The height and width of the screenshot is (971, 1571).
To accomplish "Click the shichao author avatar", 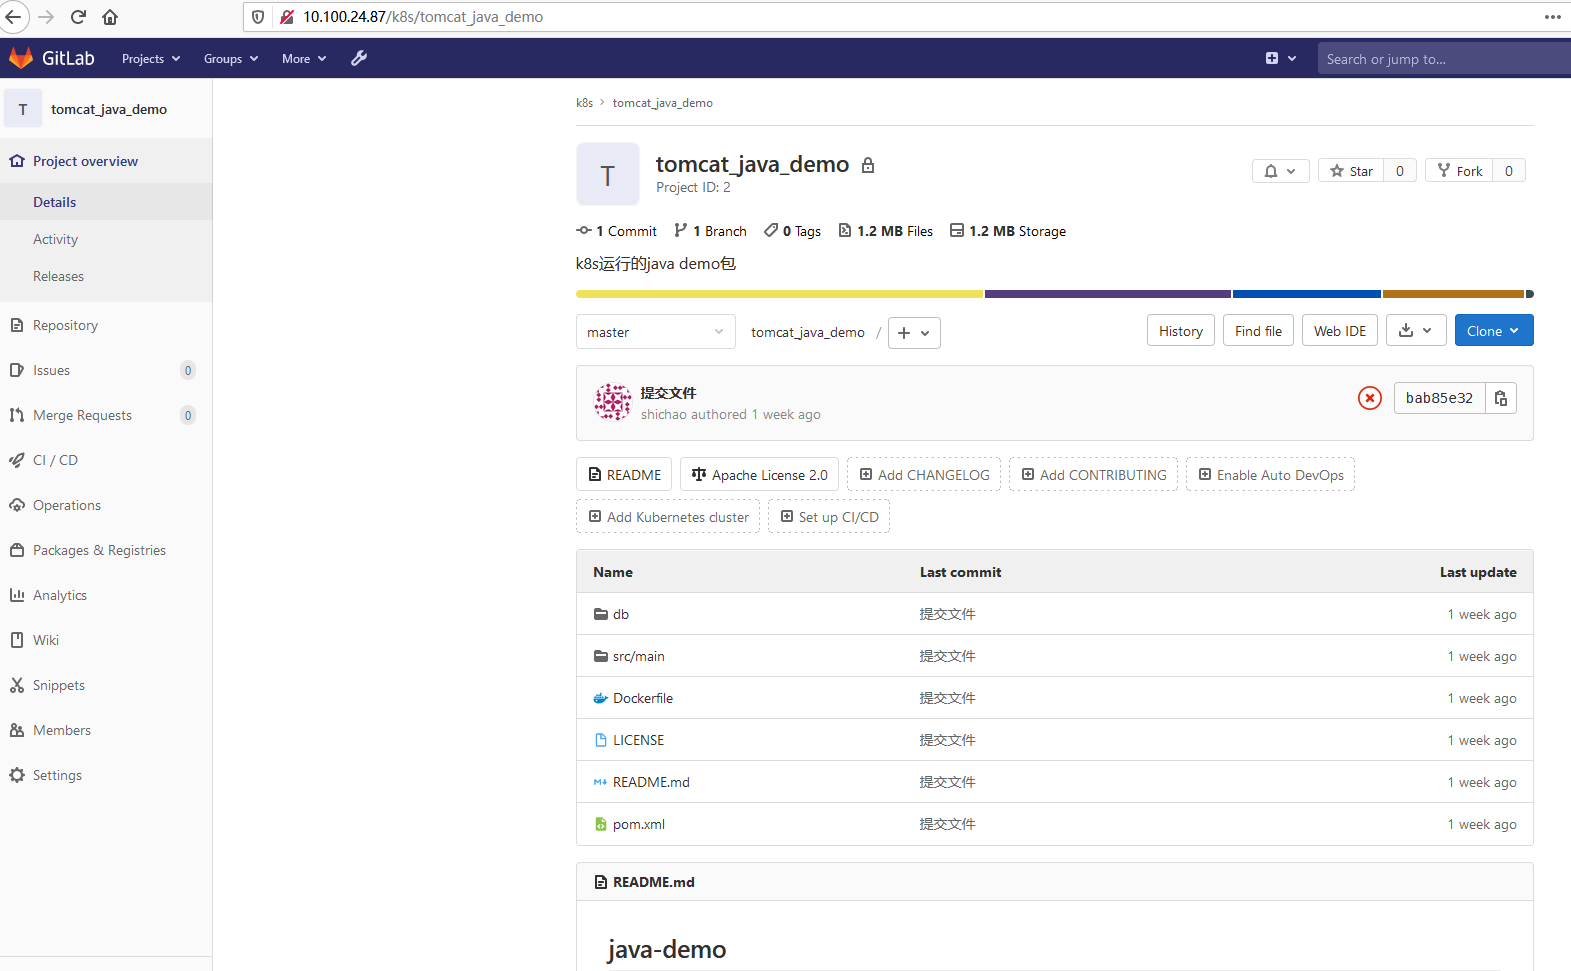I will point(612,402).
